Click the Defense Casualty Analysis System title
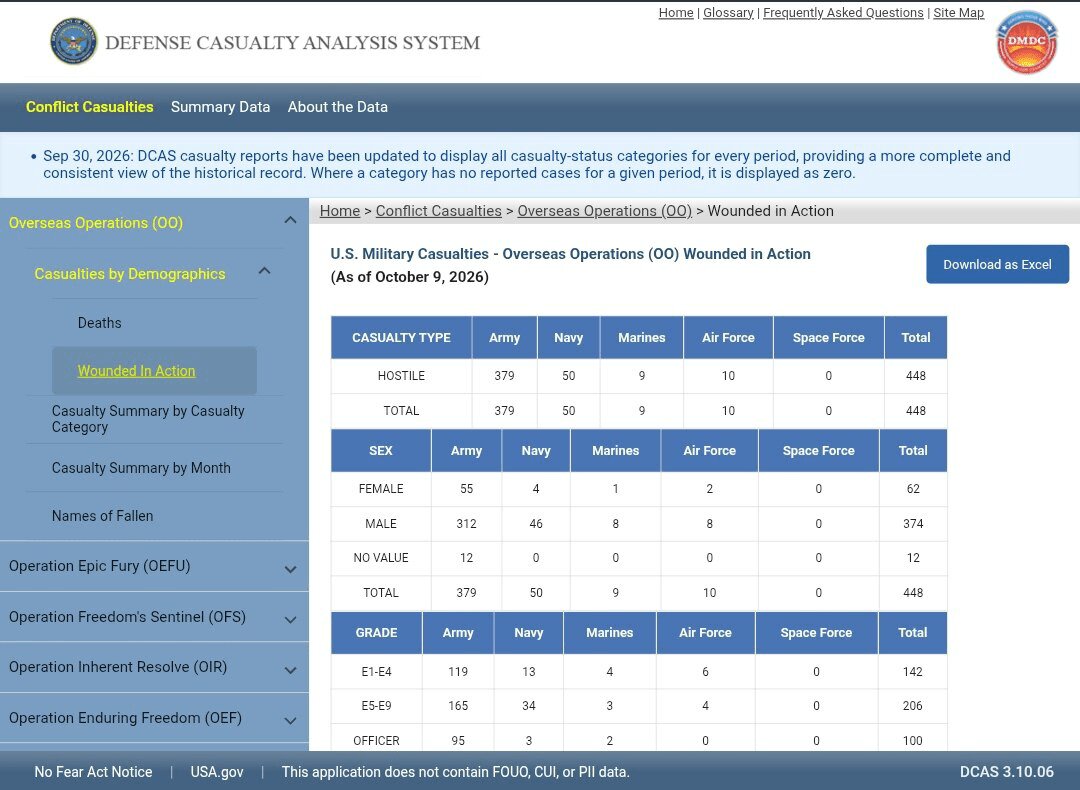1080x790 pixels. (x=293, y=43)
